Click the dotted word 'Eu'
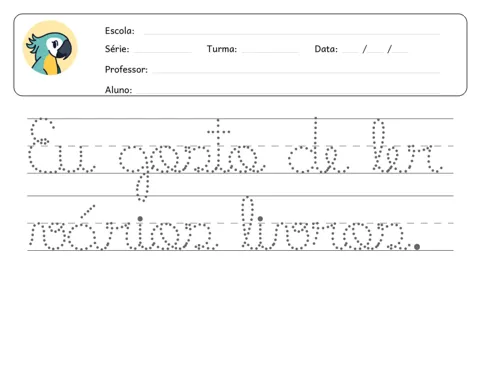 [x=62, y=145]
